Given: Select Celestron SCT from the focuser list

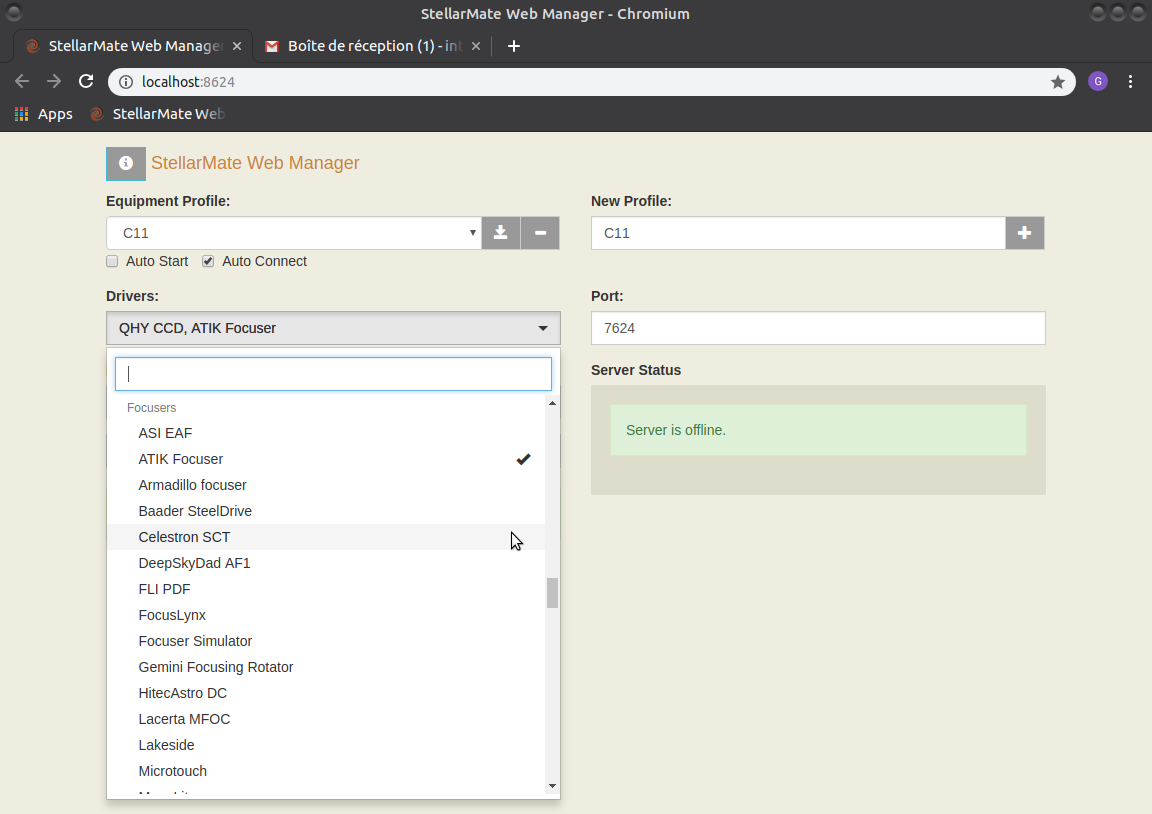Looking at the screenshot, I should coord(185,537).
